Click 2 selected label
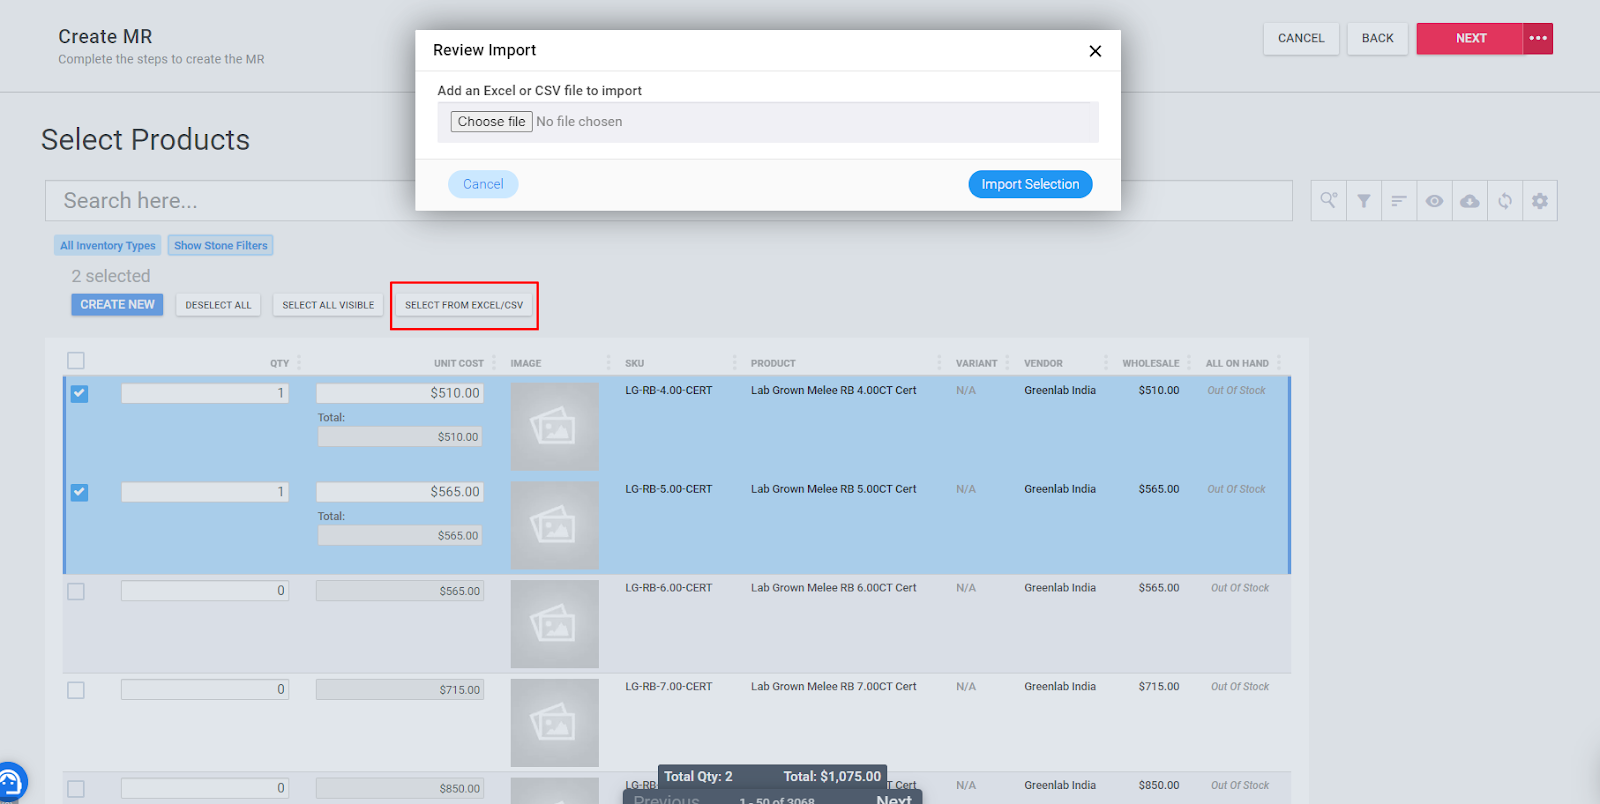This screenshot has height=804, width=1600. [111, 276]
